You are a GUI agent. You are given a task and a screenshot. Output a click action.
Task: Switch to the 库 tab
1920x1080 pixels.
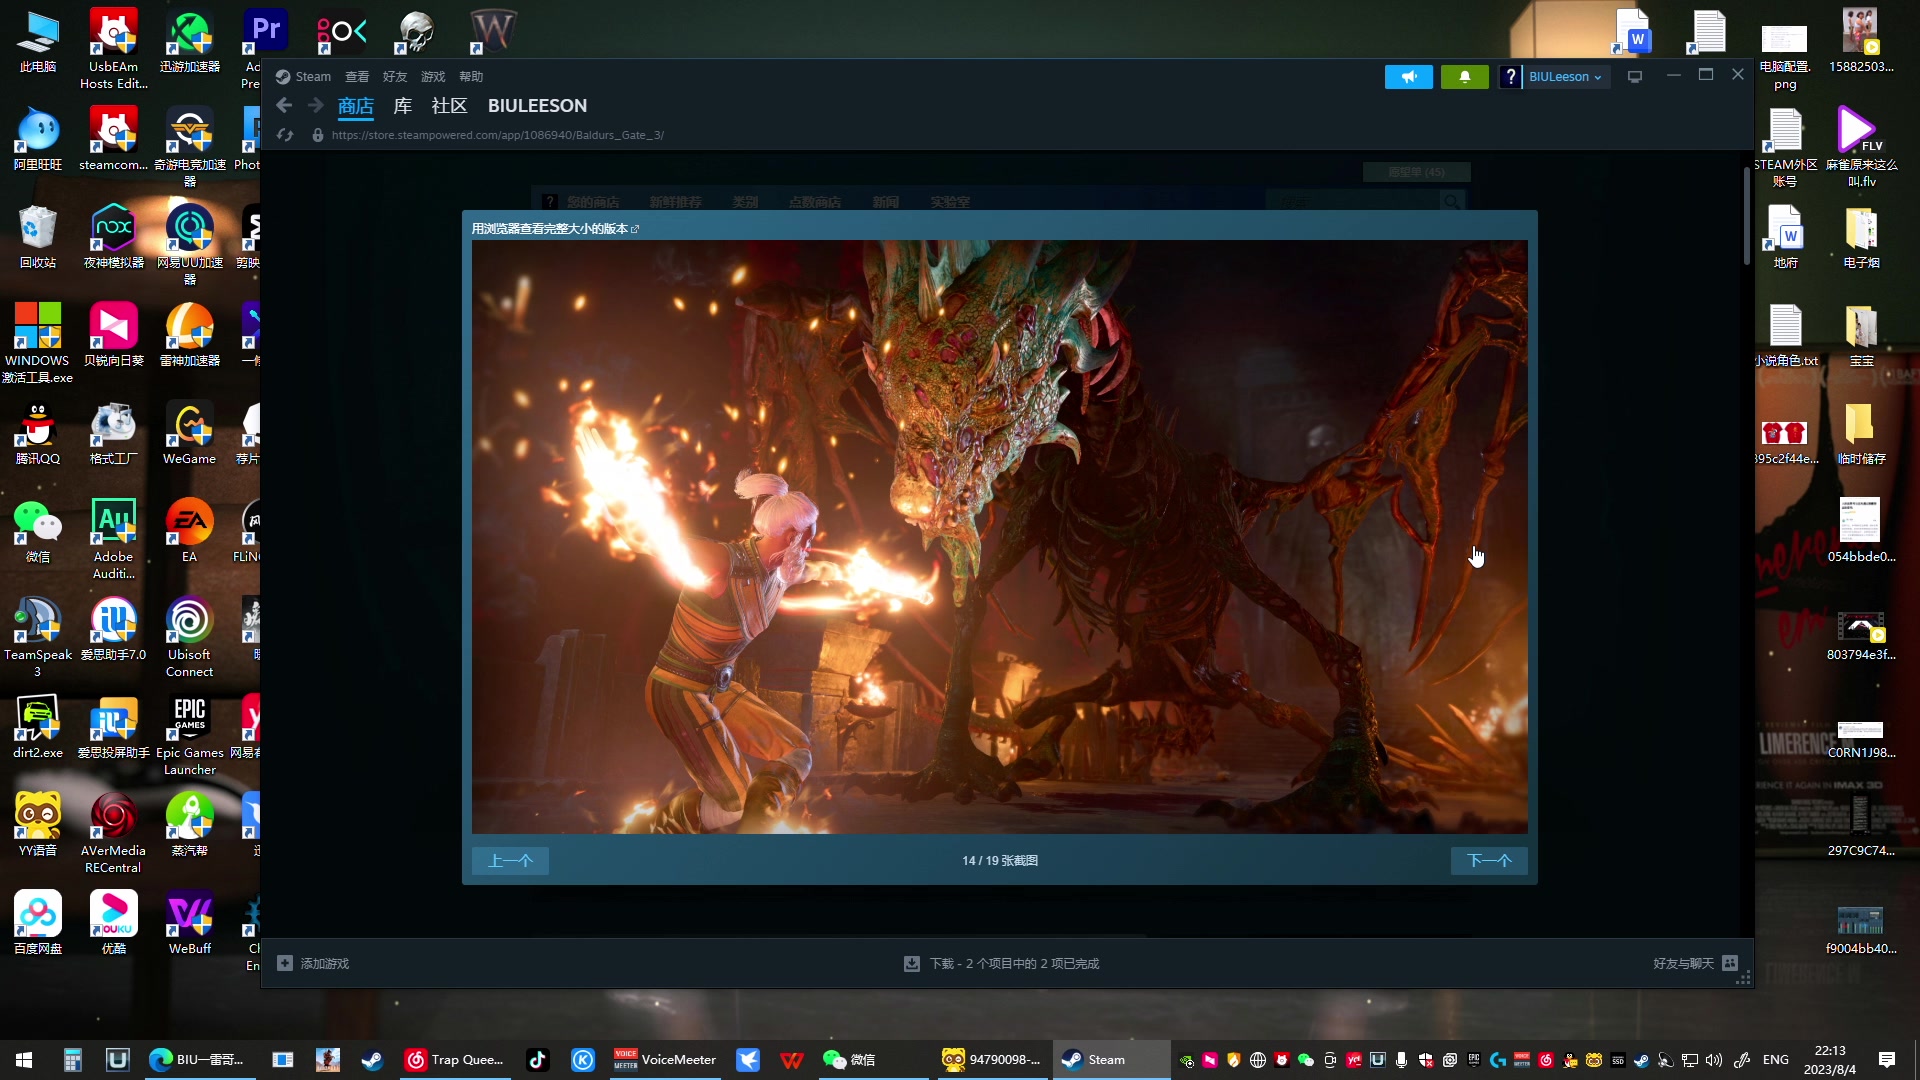click(x=403, y=106)
